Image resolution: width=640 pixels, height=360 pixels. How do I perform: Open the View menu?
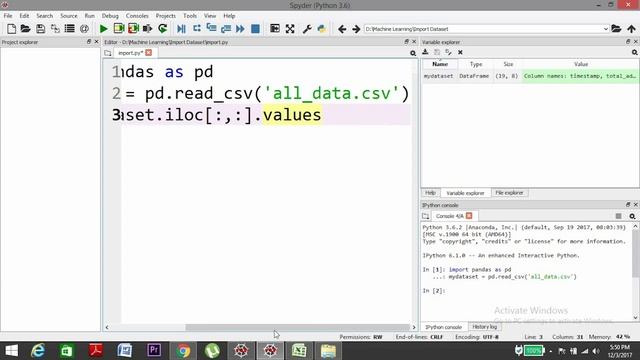coord(210,16)
